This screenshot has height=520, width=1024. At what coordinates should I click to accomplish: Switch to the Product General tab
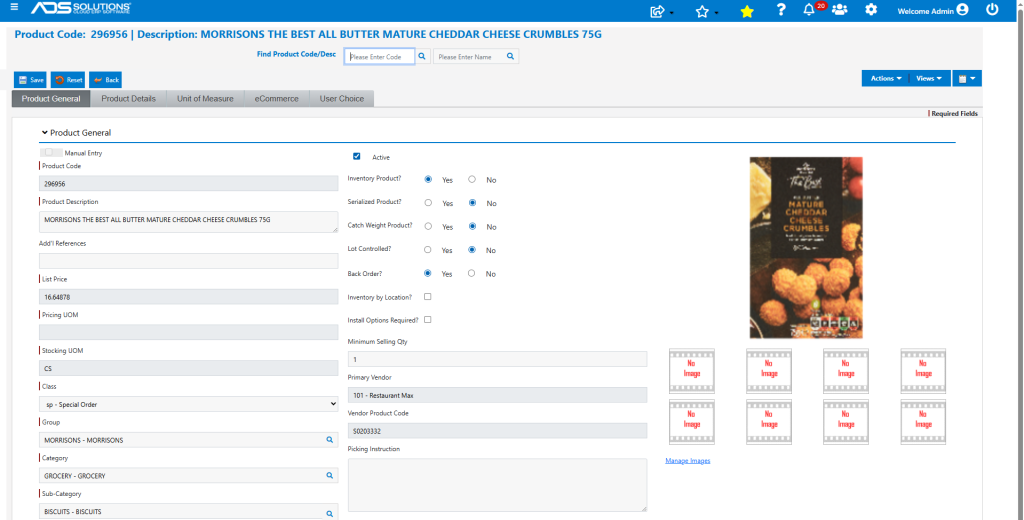[x=51, y=99]
